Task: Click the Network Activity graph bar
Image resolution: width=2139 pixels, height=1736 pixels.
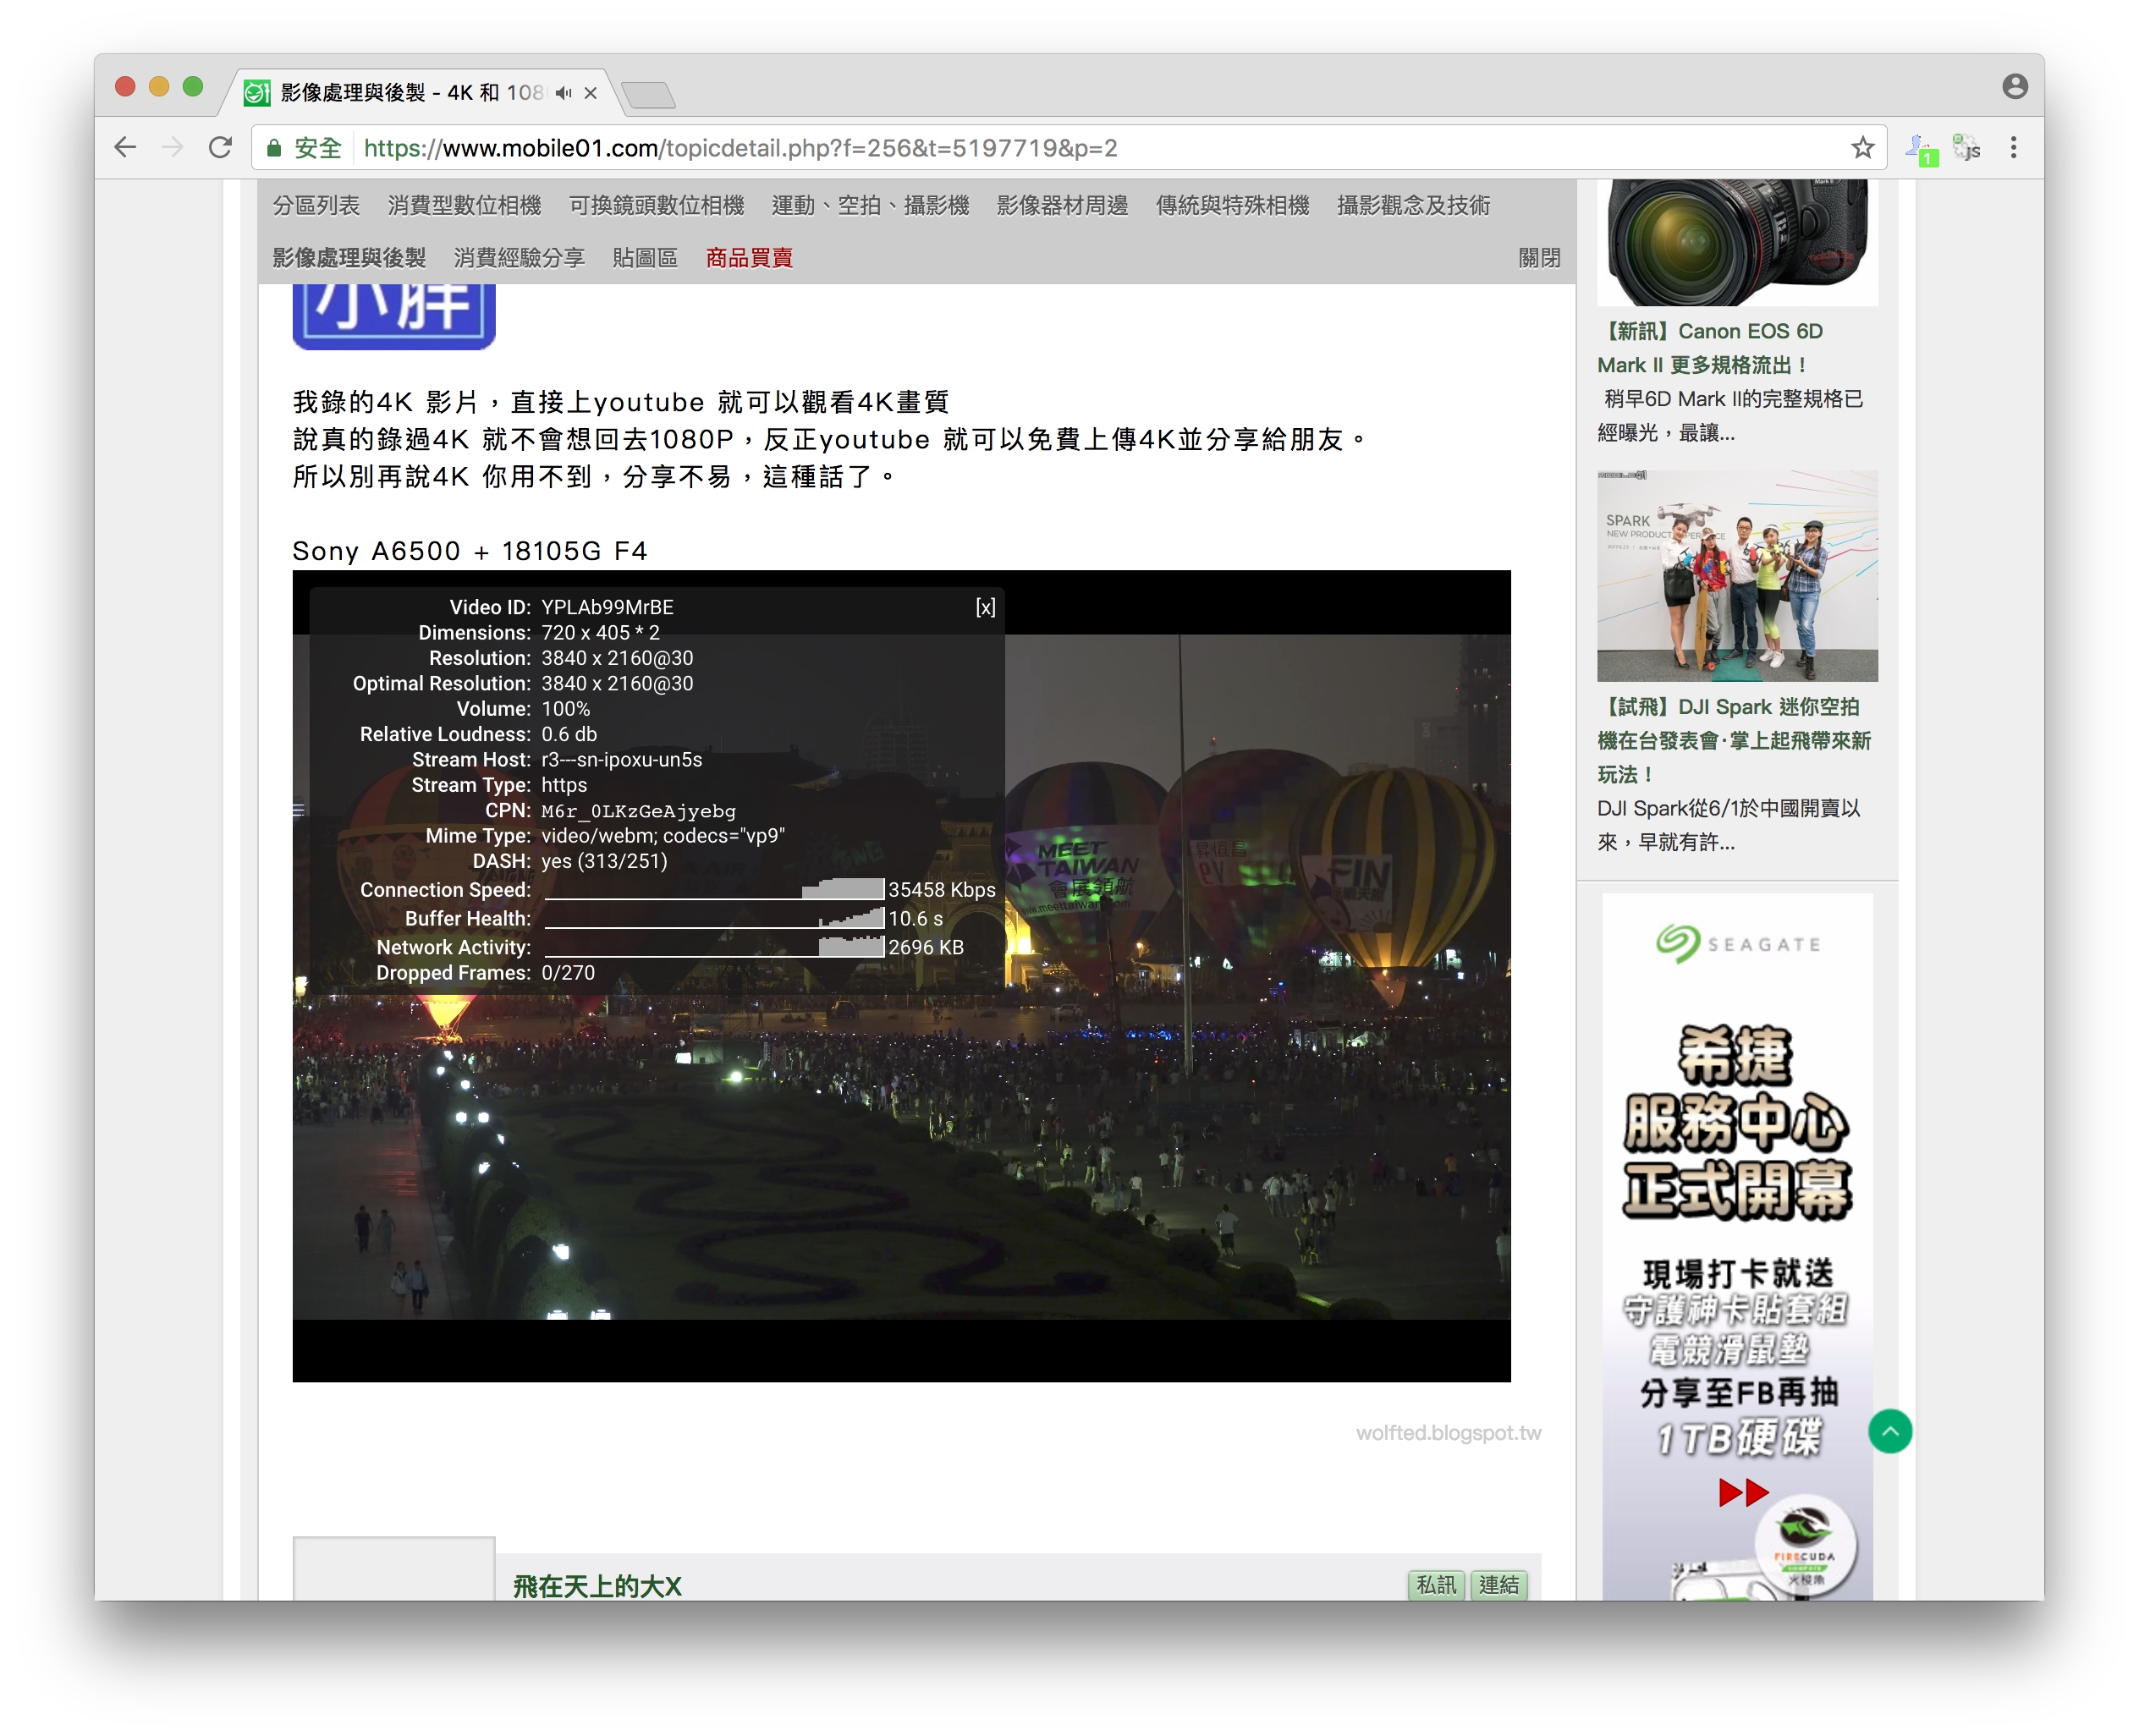Action: [714, 947]
